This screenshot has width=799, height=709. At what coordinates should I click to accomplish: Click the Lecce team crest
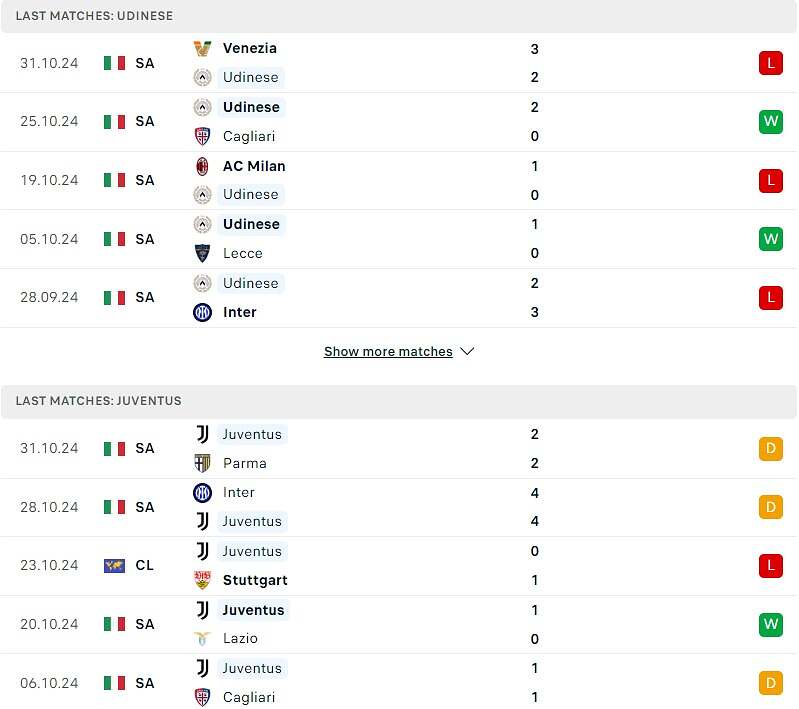(x=202, y=253)
